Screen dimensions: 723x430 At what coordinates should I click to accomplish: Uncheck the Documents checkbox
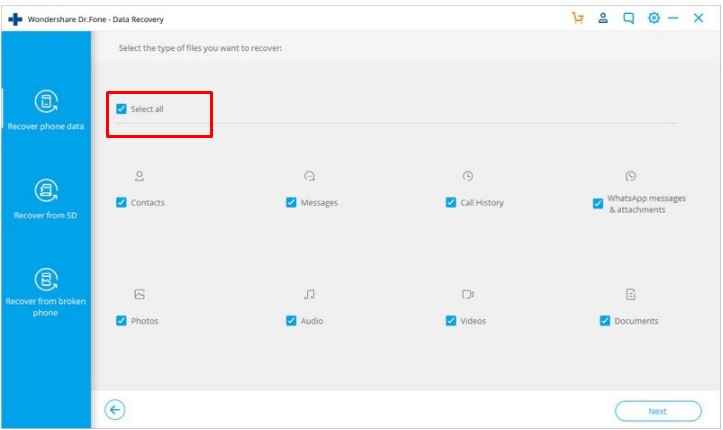coord(604,321)
